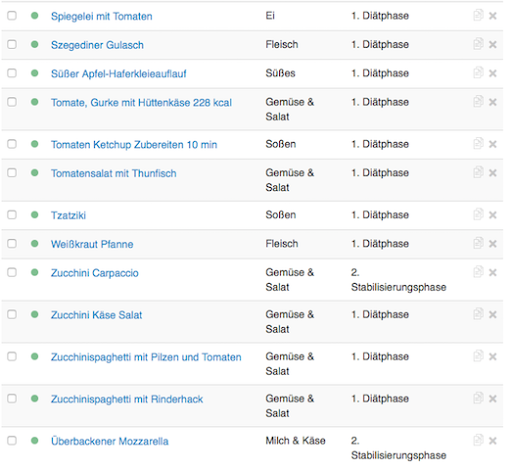This screenshot has width=512, height=470.
Task: Remove the Überbackener Mozzarella row
Action: click(493, 441)
